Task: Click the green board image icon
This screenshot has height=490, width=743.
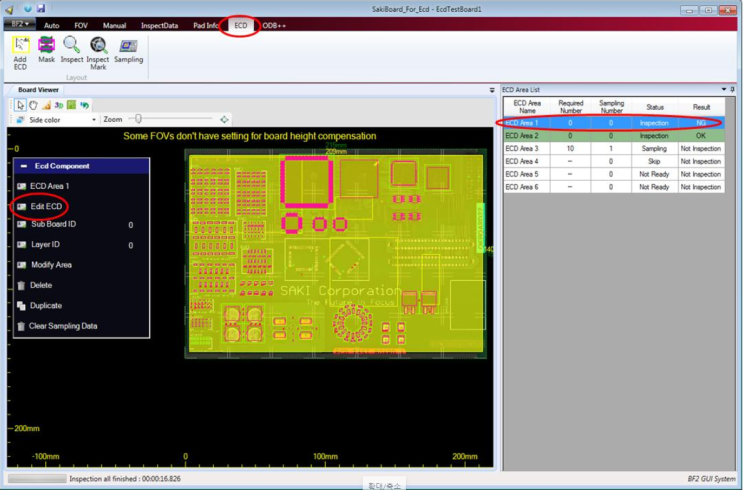Action: [x=72, y=105]
